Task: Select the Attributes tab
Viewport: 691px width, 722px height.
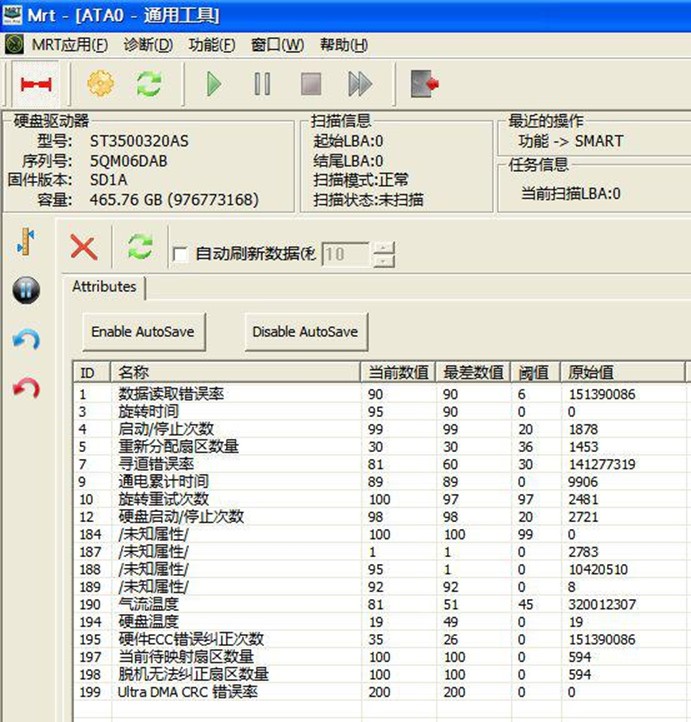Action: (104, 287)
